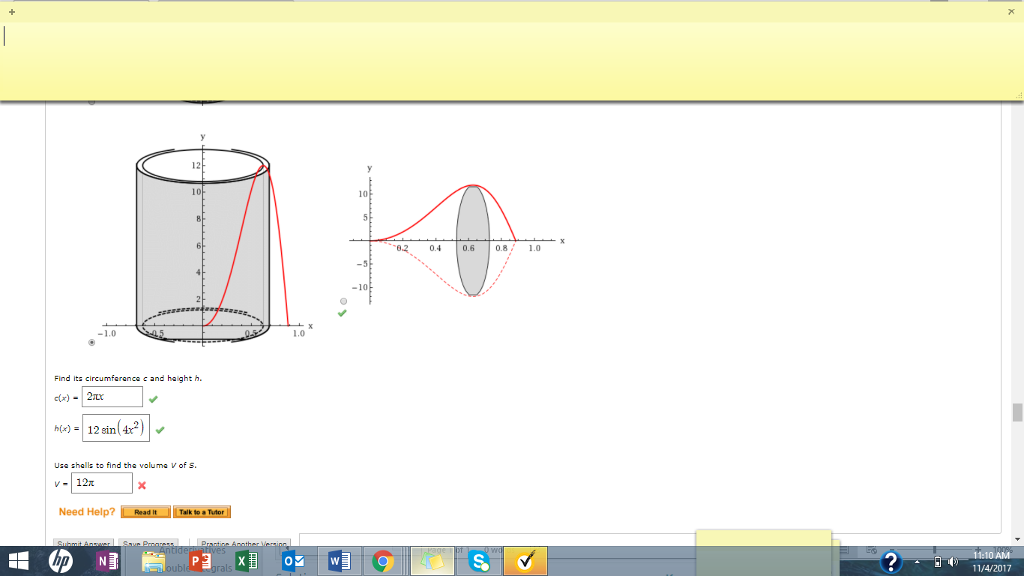The width and height of the screenshot is (1024, 576).
Task: Open Microsoft Word from the taskbar
Action: [338, 561]
